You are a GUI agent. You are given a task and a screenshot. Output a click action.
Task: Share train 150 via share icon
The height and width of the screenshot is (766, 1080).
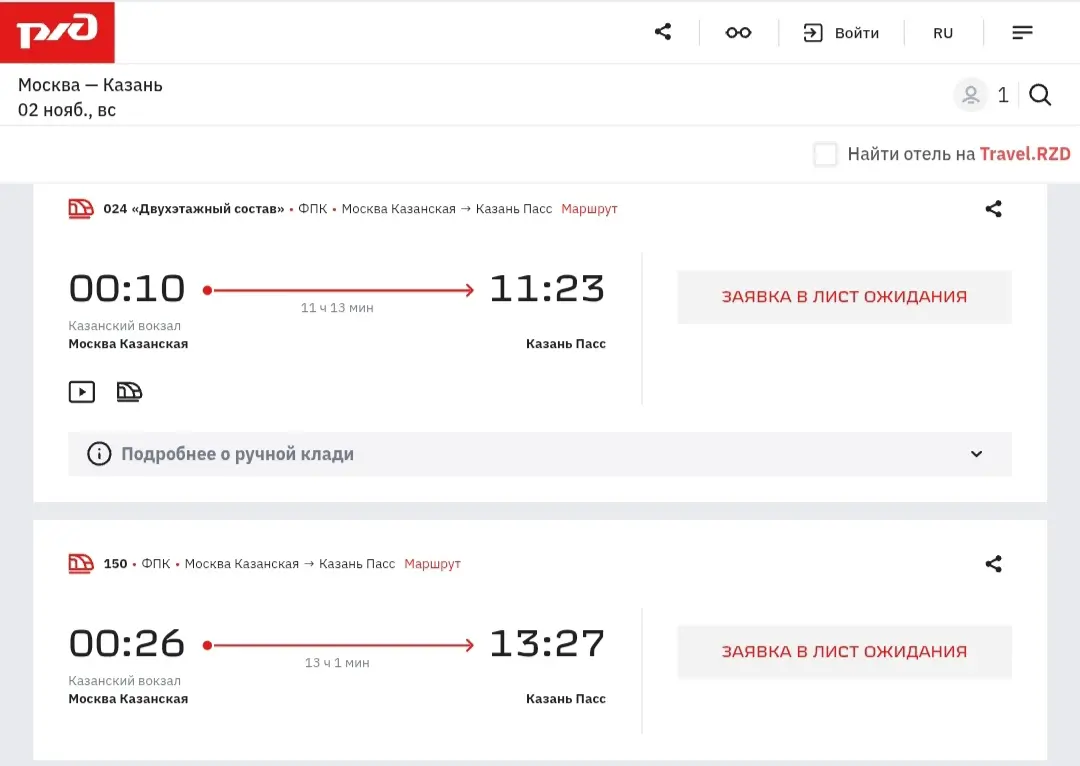(993, 564)
